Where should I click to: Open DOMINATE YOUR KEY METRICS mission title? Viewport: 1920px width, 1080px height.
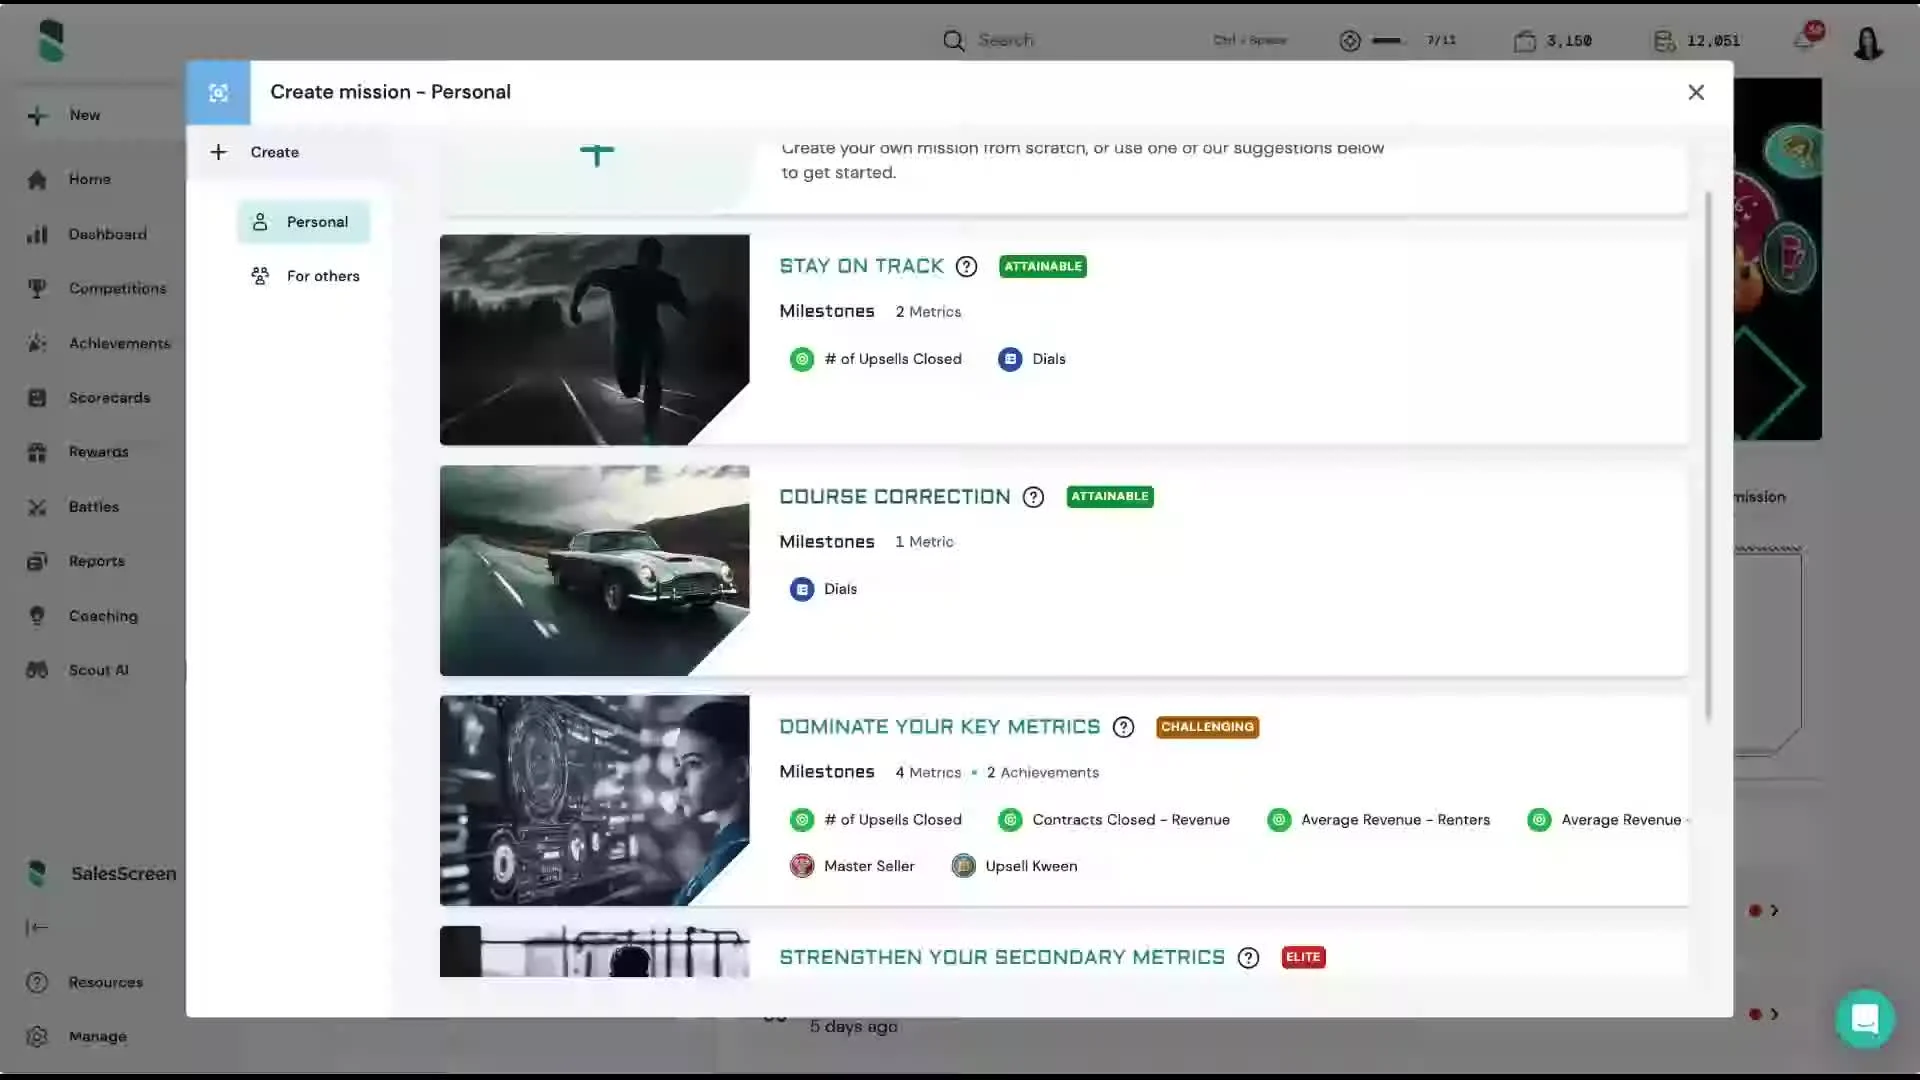point(939,727)
